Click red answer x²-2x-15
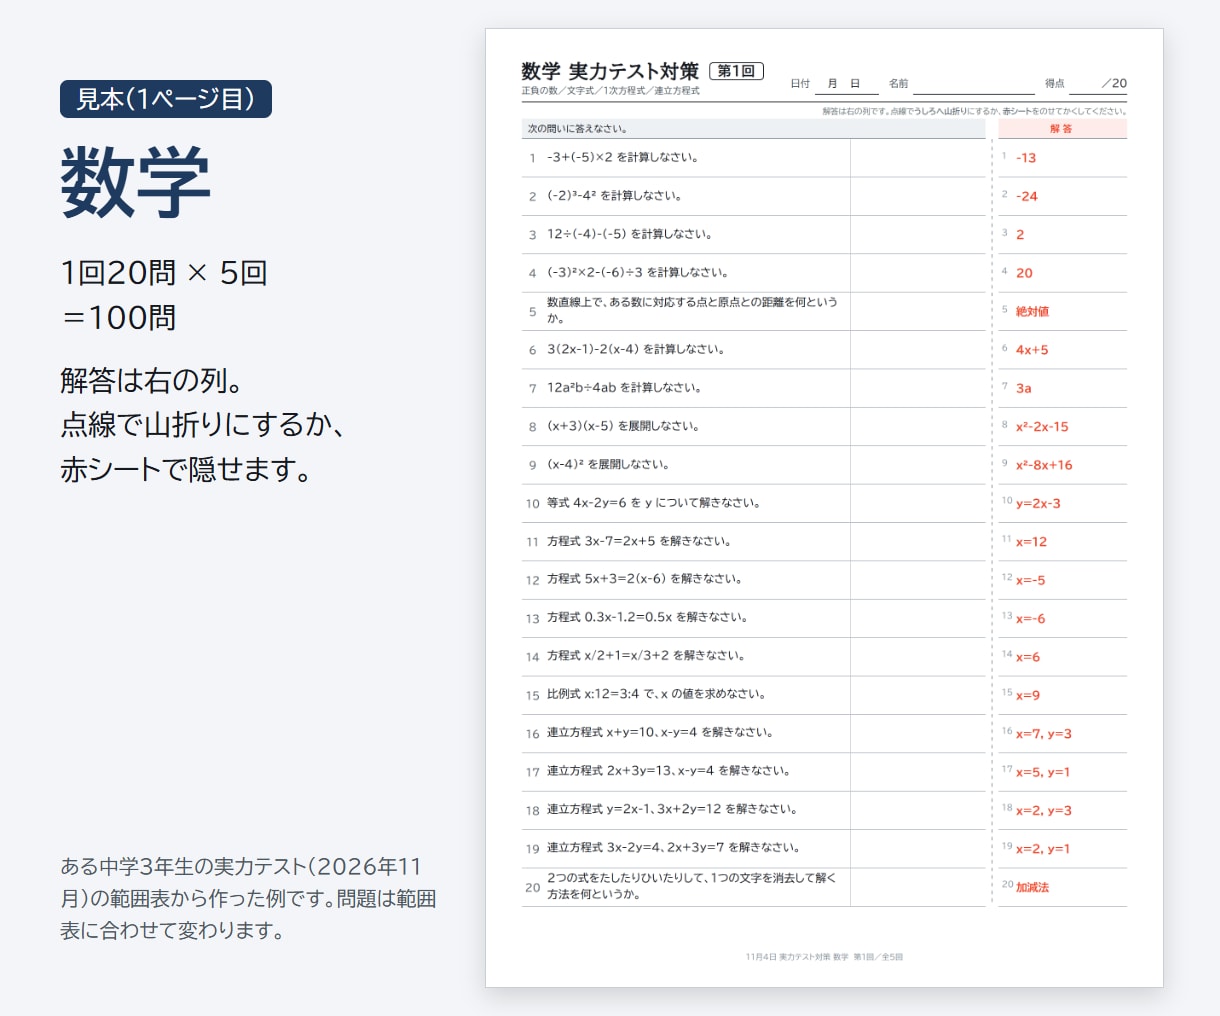This screenshot has height=1016, width=1220. click(x=1042, y=427)
